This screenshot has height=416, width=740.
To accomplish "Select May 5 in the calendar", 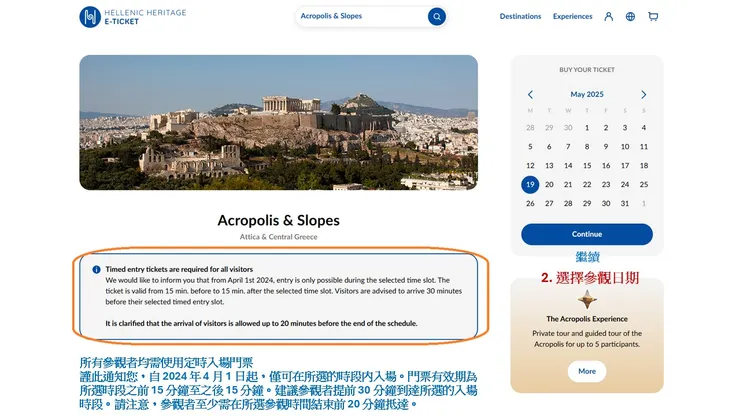I will (530, 147).
